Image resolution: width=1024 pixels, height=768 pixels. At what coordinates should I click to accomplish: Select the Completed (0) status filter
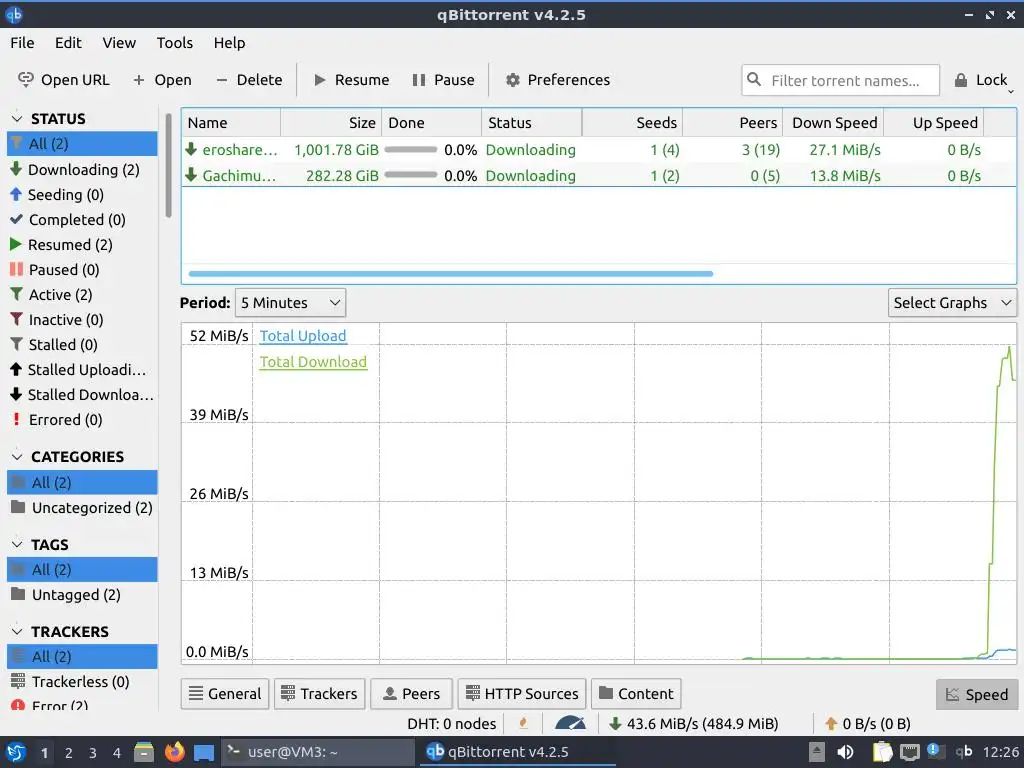[82, 219]
